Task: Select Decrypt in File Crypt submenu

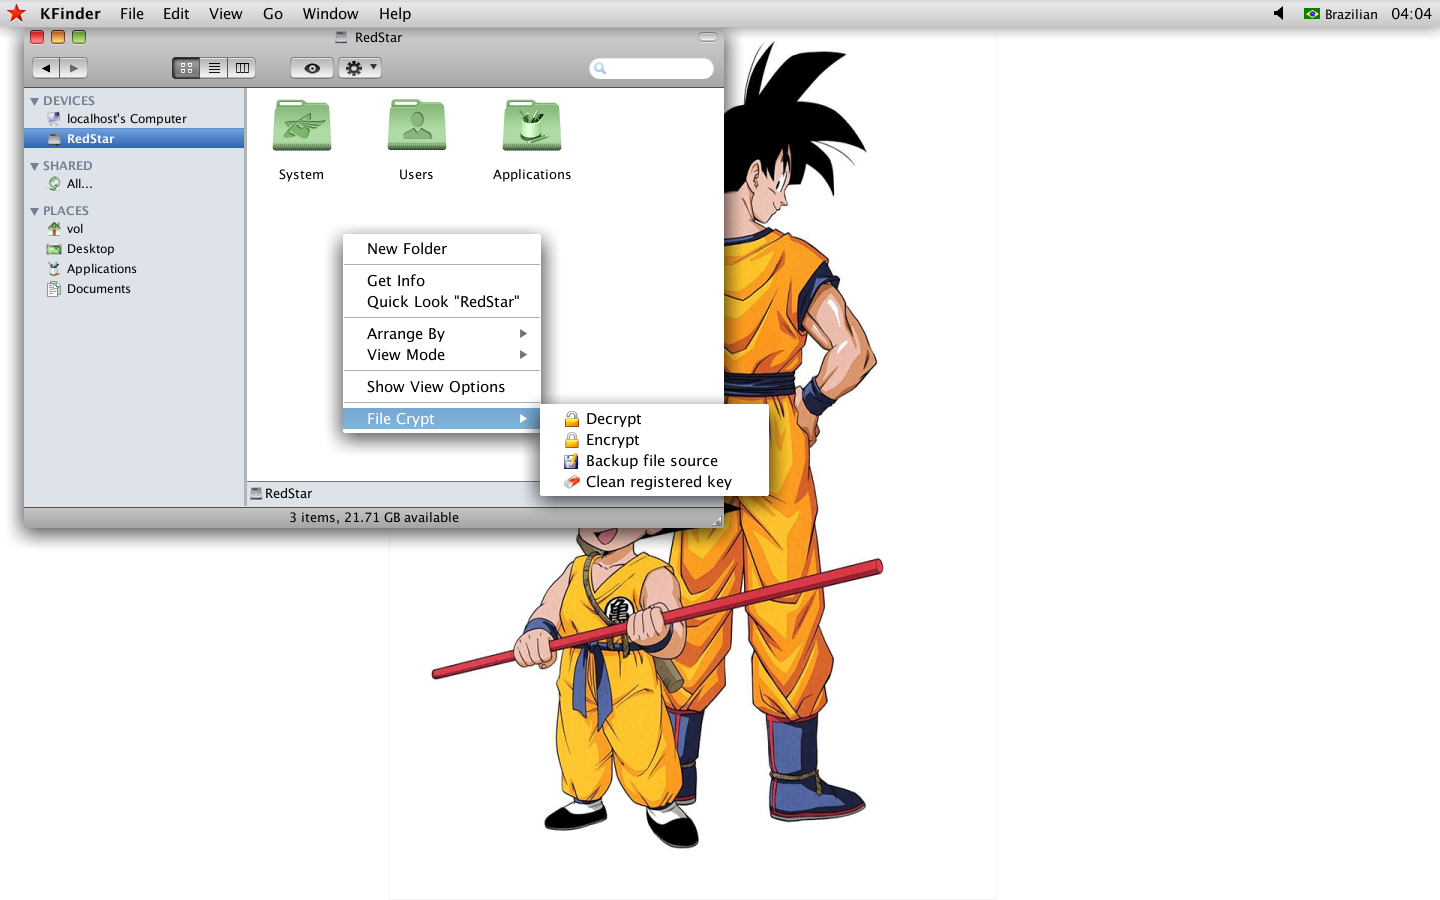Action: (x=654, y=419)
